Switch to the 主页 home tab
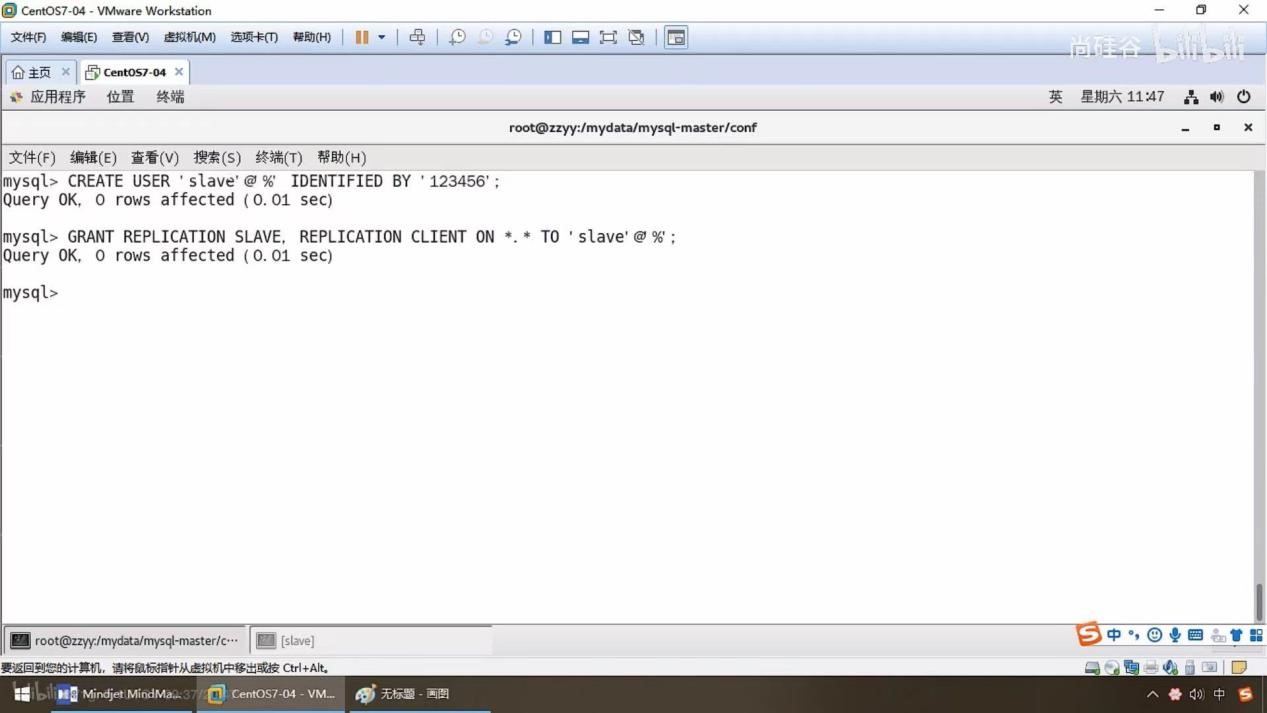This screenshot has width=1267, height=713. point(31,72)
